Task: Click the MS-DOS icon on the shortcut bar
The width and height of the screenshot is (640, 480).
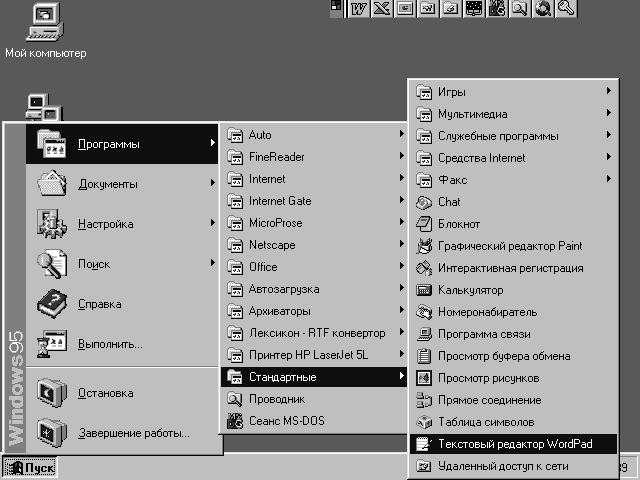Action: (x=497, y=8)
